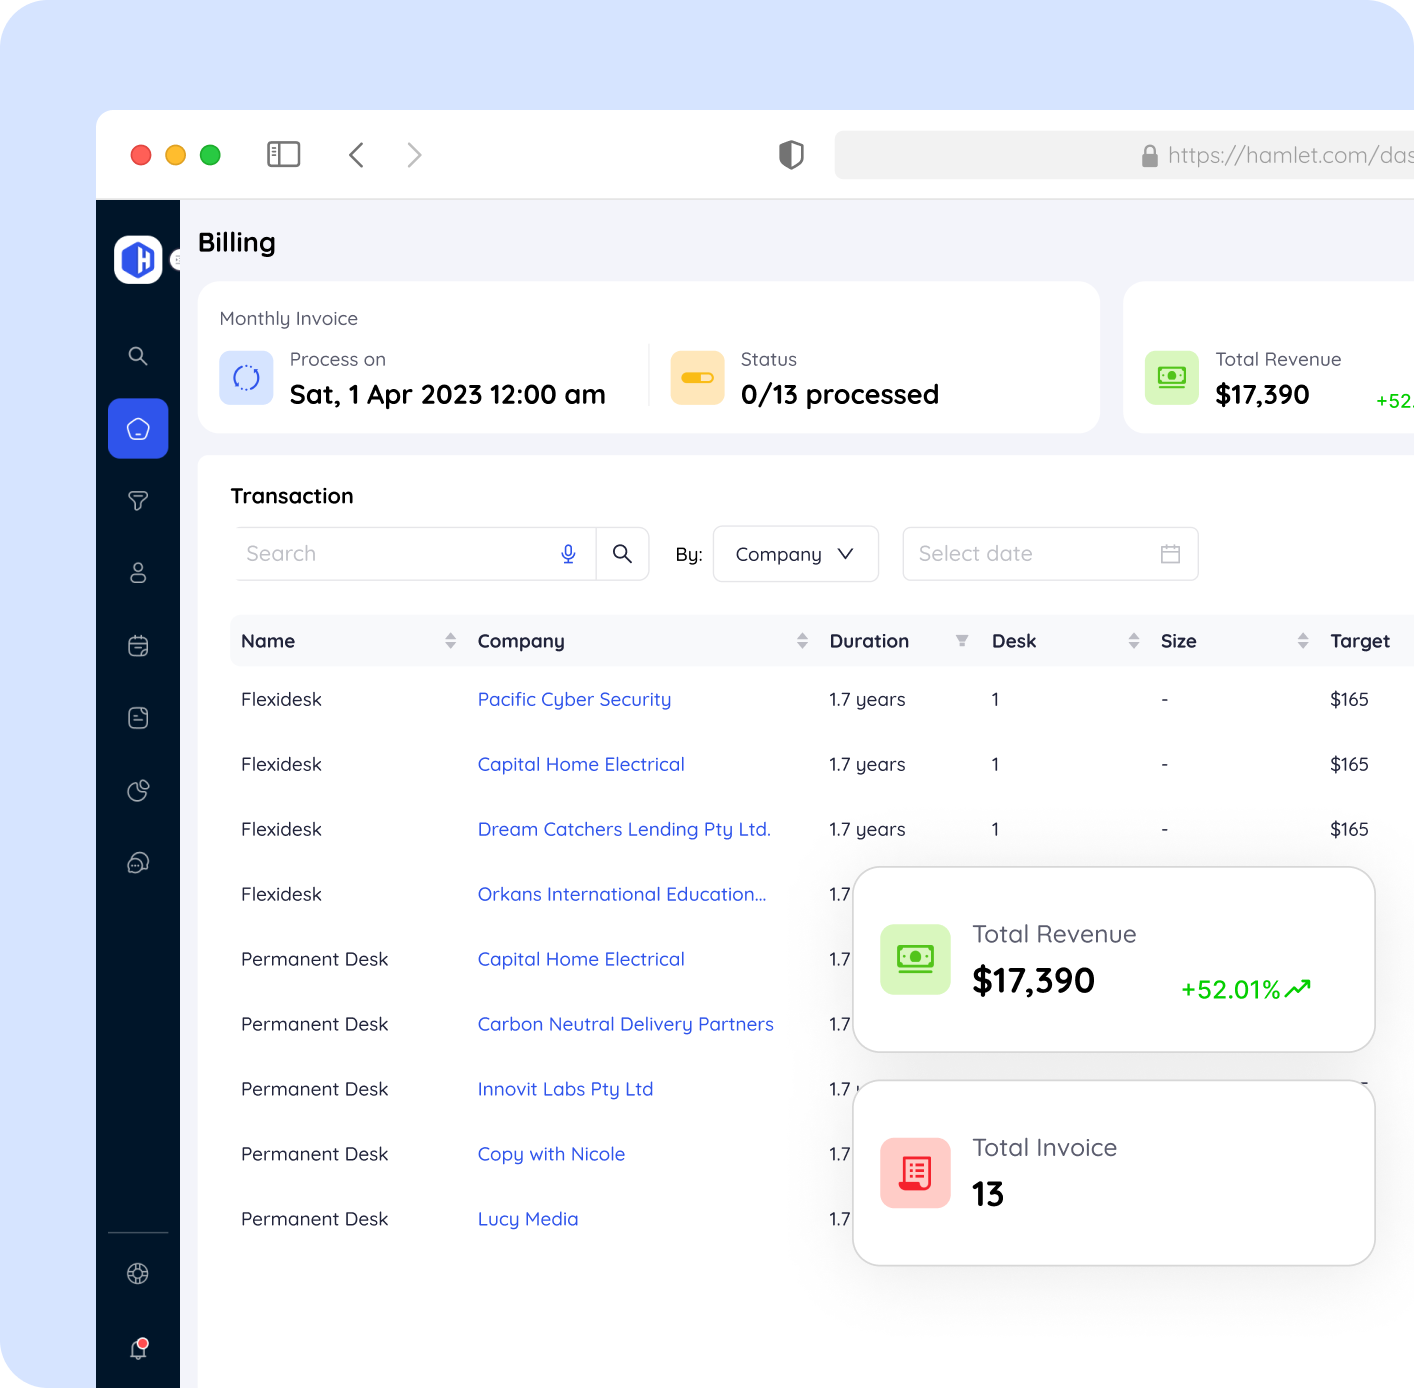Click the yellow Status toggle icon
This screenshot has height=1388, width=1414.
697,378
